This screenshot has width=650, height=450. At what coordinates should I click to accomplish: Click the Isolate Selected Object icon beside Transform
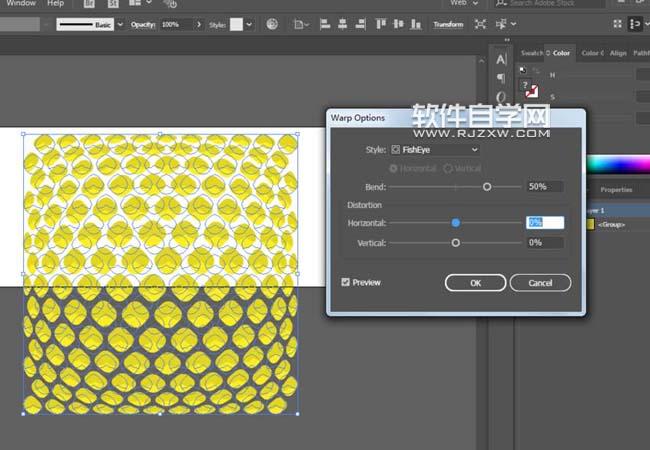coord(481,24)
